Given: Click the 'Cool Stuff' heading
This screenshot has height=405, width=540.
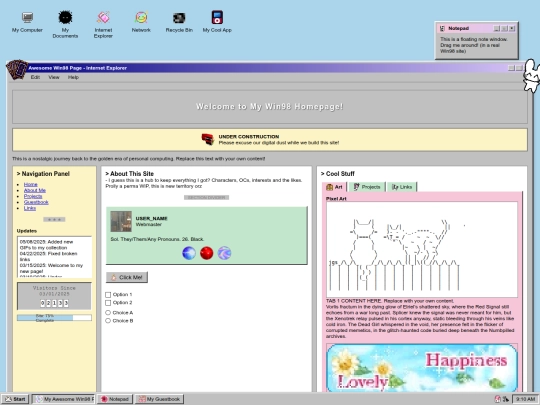Looking at the screenshot, I should coord(338,174).
